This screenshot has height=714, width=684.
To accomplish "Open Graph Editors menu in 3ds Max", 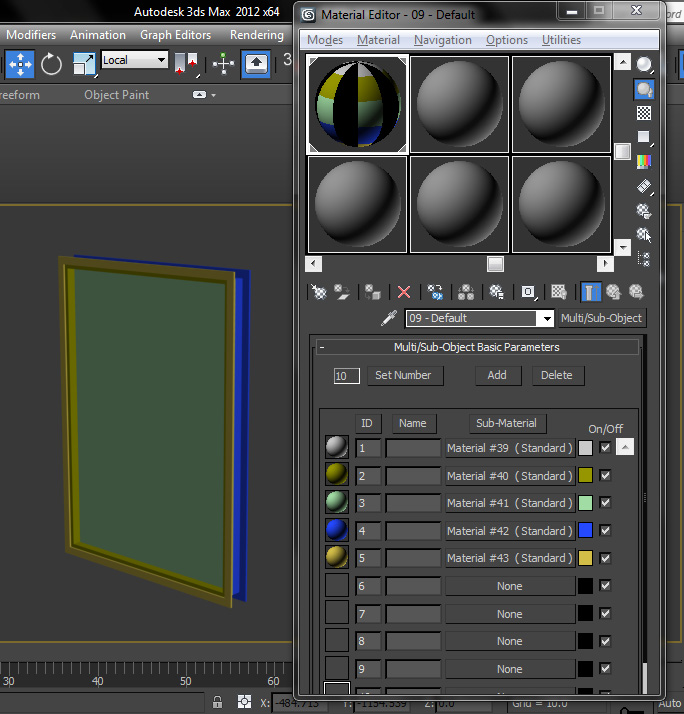I will [175, 35].
